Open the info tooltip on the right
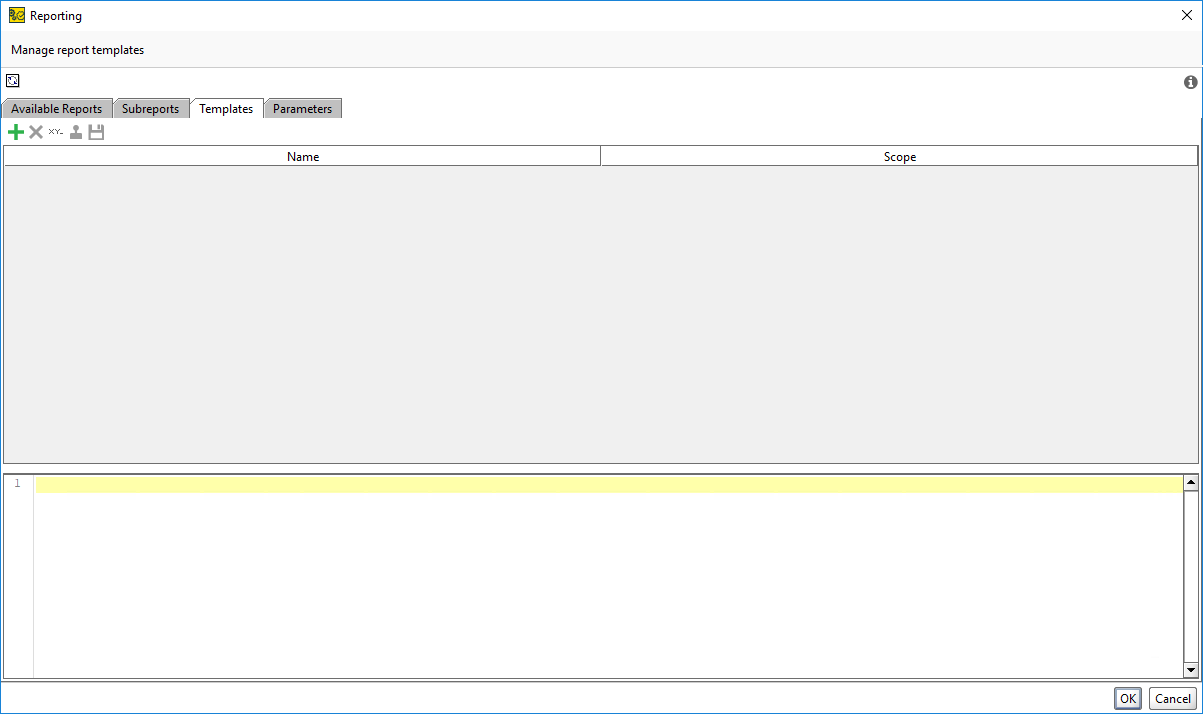 point(1190,81)
